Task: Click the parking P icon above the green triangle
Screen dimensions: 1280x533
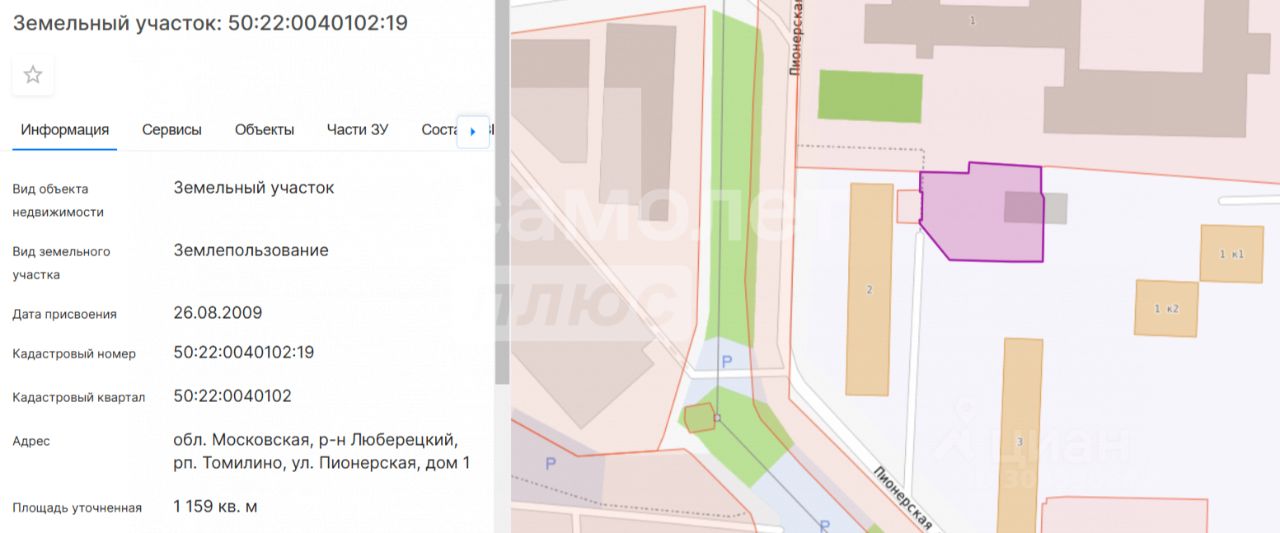Action: point(727,361)
